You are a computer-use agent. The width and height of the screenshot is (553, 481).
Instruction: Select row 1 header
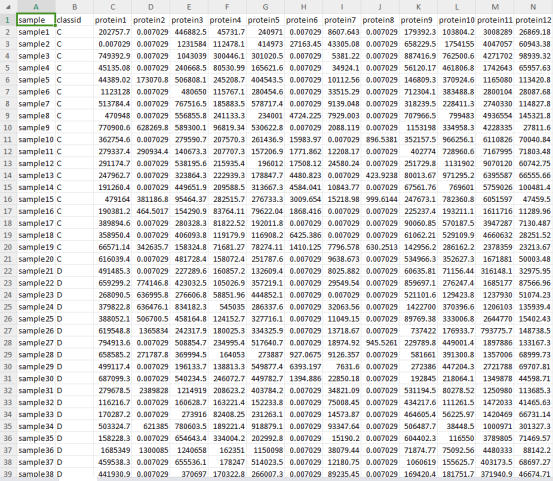8,20
